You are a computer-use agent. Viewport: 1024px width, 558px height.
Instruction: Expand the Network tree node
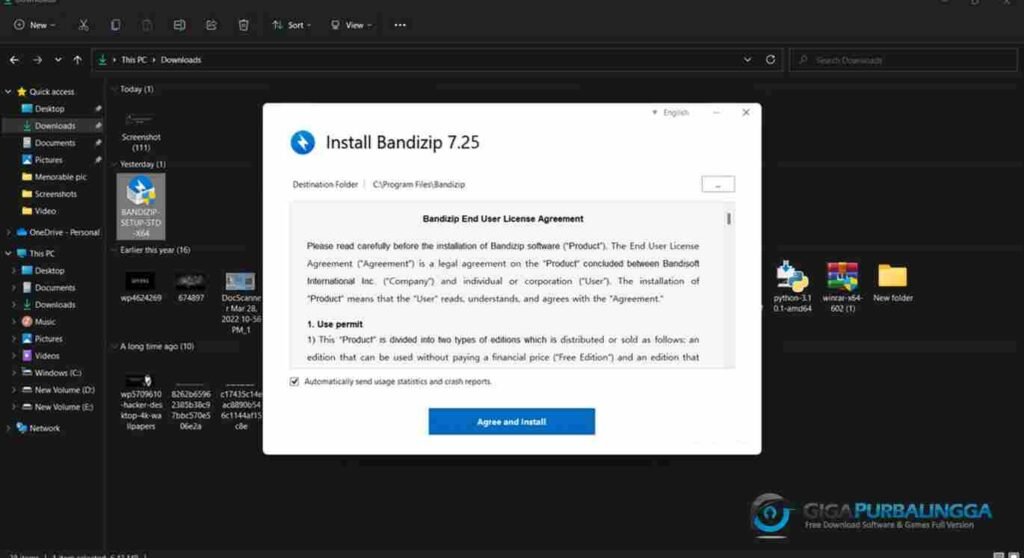tap(8, 428)
